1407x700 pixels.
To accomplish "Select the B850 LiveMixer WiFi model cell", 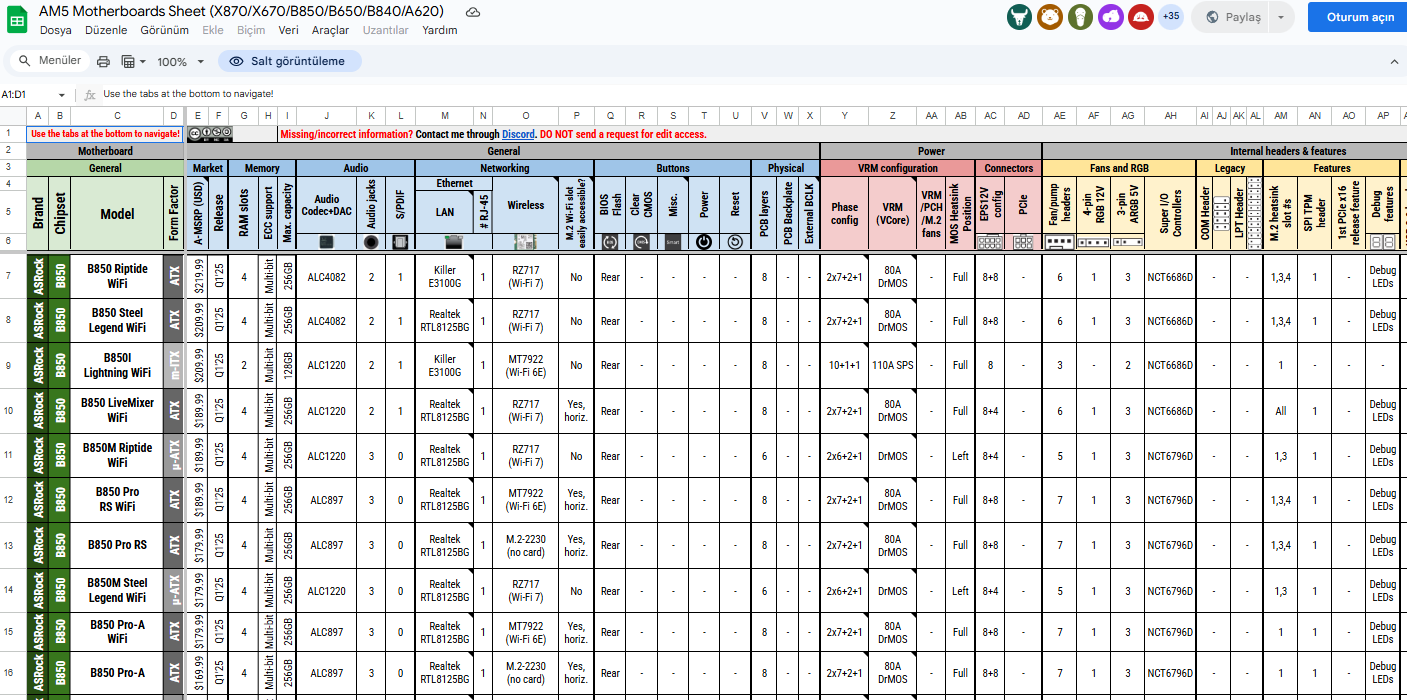I will coord(117,411).
